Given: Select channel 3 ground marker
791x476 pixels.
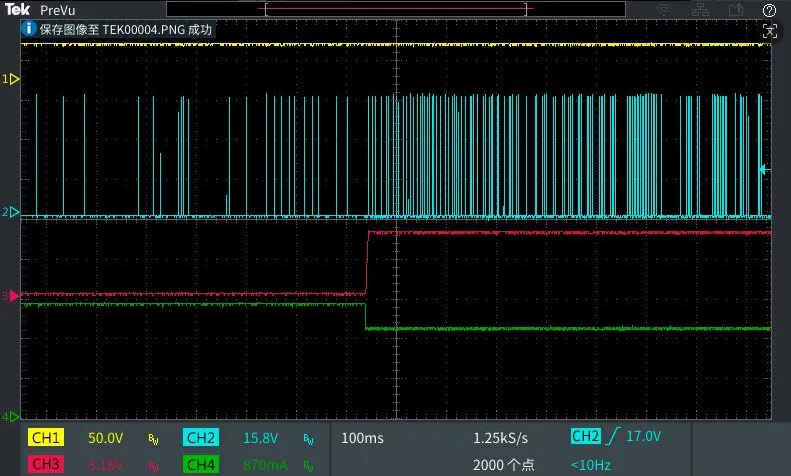Looking at the screenshot, I should (11, 296).
